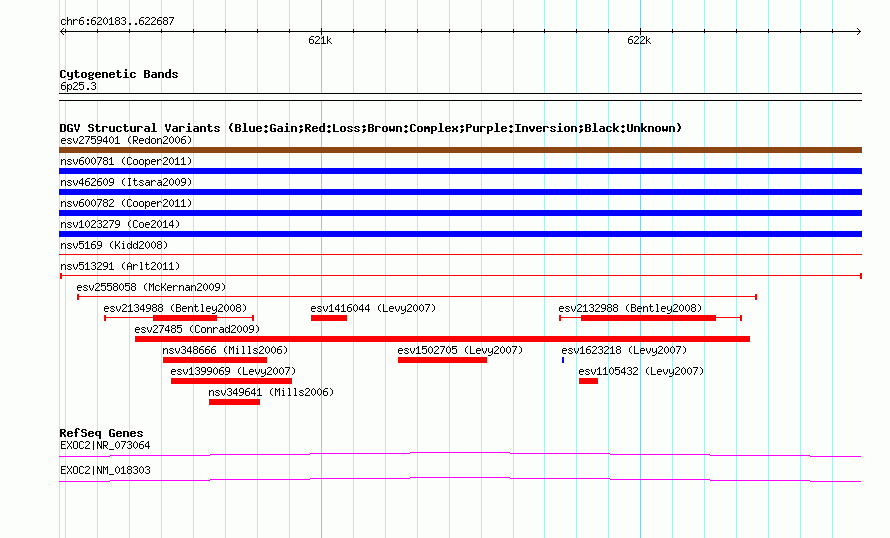Click the RefSeq Genes track heading
Screen dimensions: 890x538
pyautogui.click(x=101, y=433)
